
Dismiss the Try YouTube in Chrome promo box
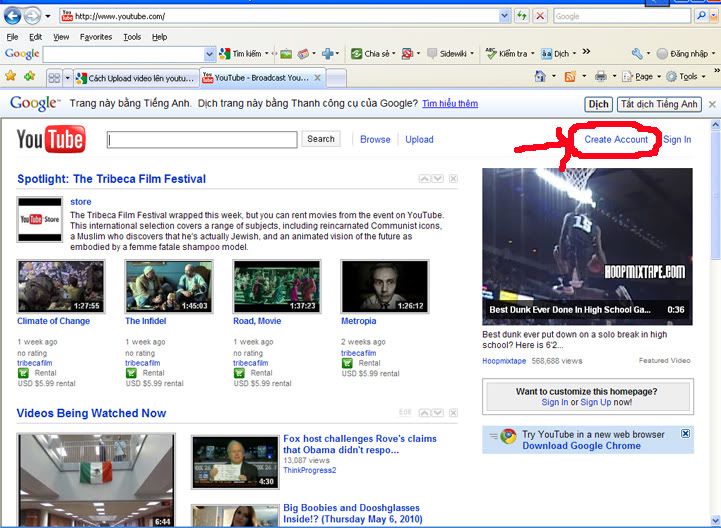[685, 433]
